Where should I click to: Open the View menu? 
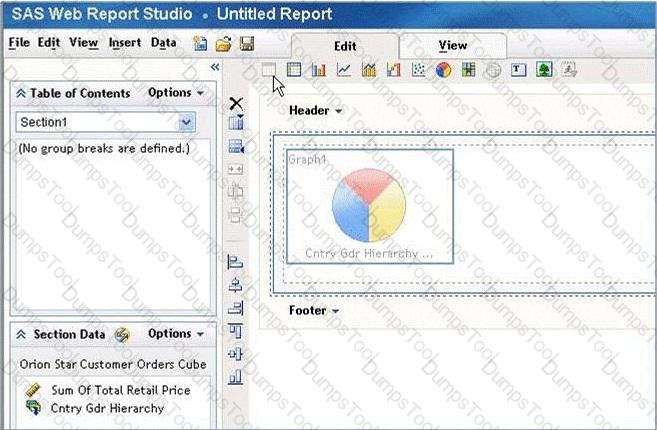(83, 43)
